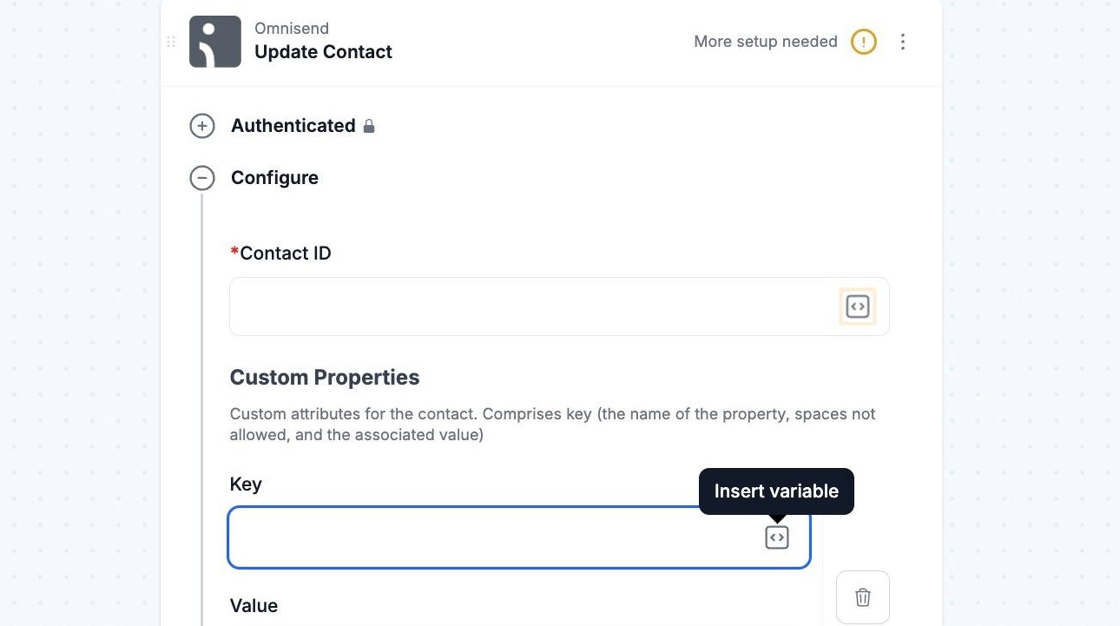
Task: Click the Omnisend app name text
Action: 291,28
